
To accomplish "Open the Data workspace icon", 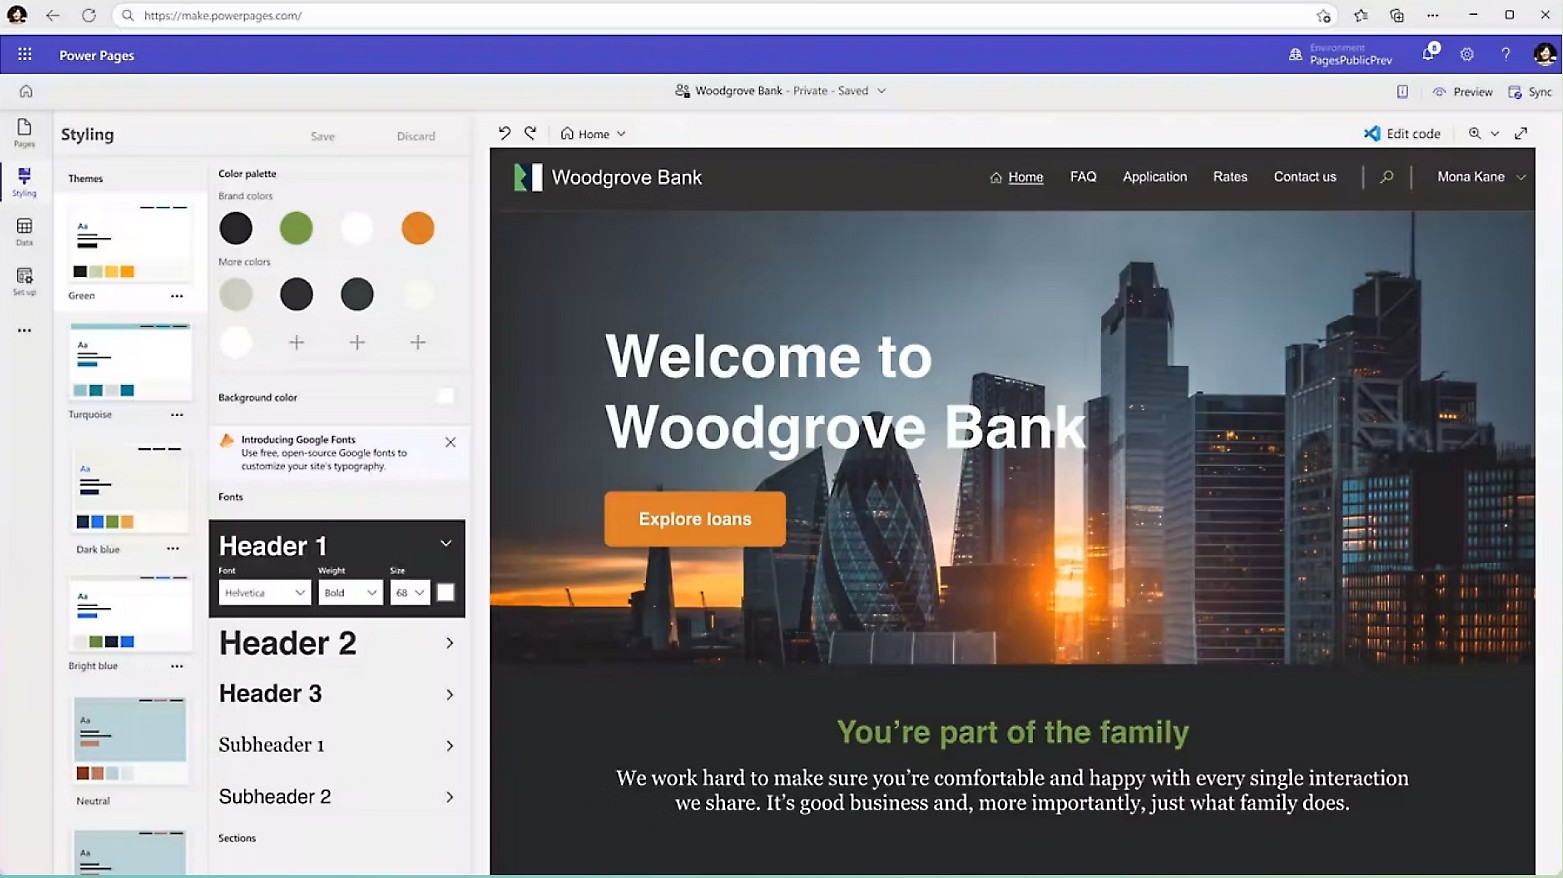I will click(24, 231).
